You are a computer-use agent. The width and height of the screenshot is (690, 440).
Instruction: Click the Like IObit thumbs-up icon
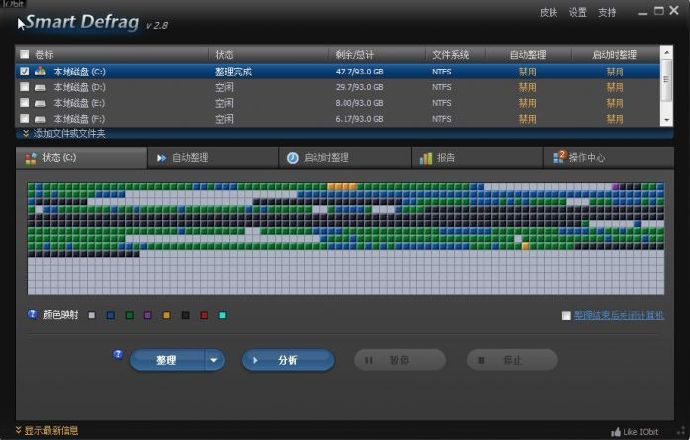tap(616, 432)
